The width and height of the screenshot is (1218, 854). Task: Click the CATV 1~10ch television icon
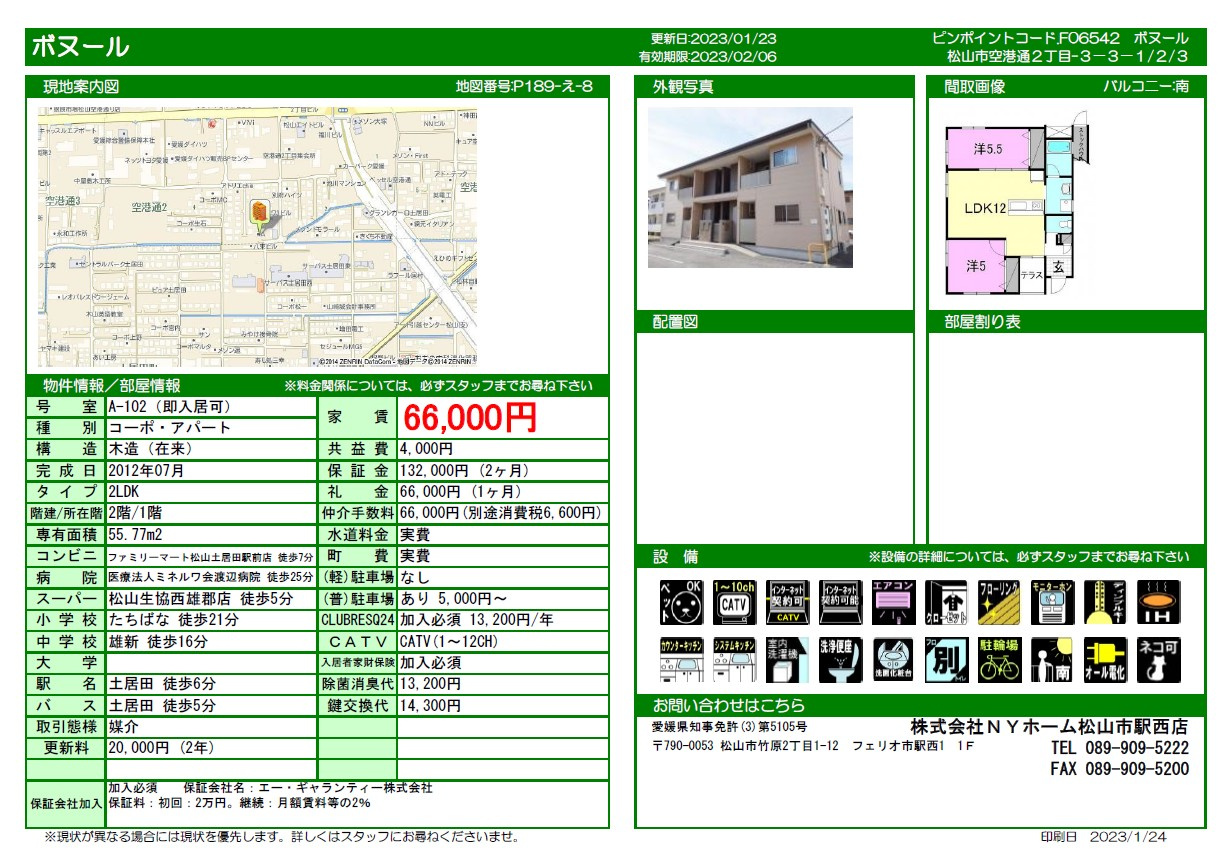pos(733,603)
